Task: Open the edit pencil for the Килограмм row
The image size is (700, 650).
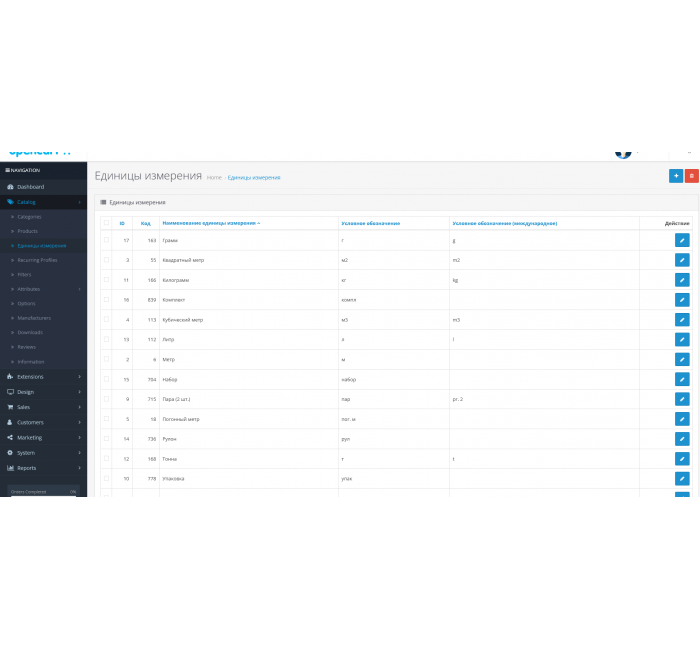Action: coord(682,280)
